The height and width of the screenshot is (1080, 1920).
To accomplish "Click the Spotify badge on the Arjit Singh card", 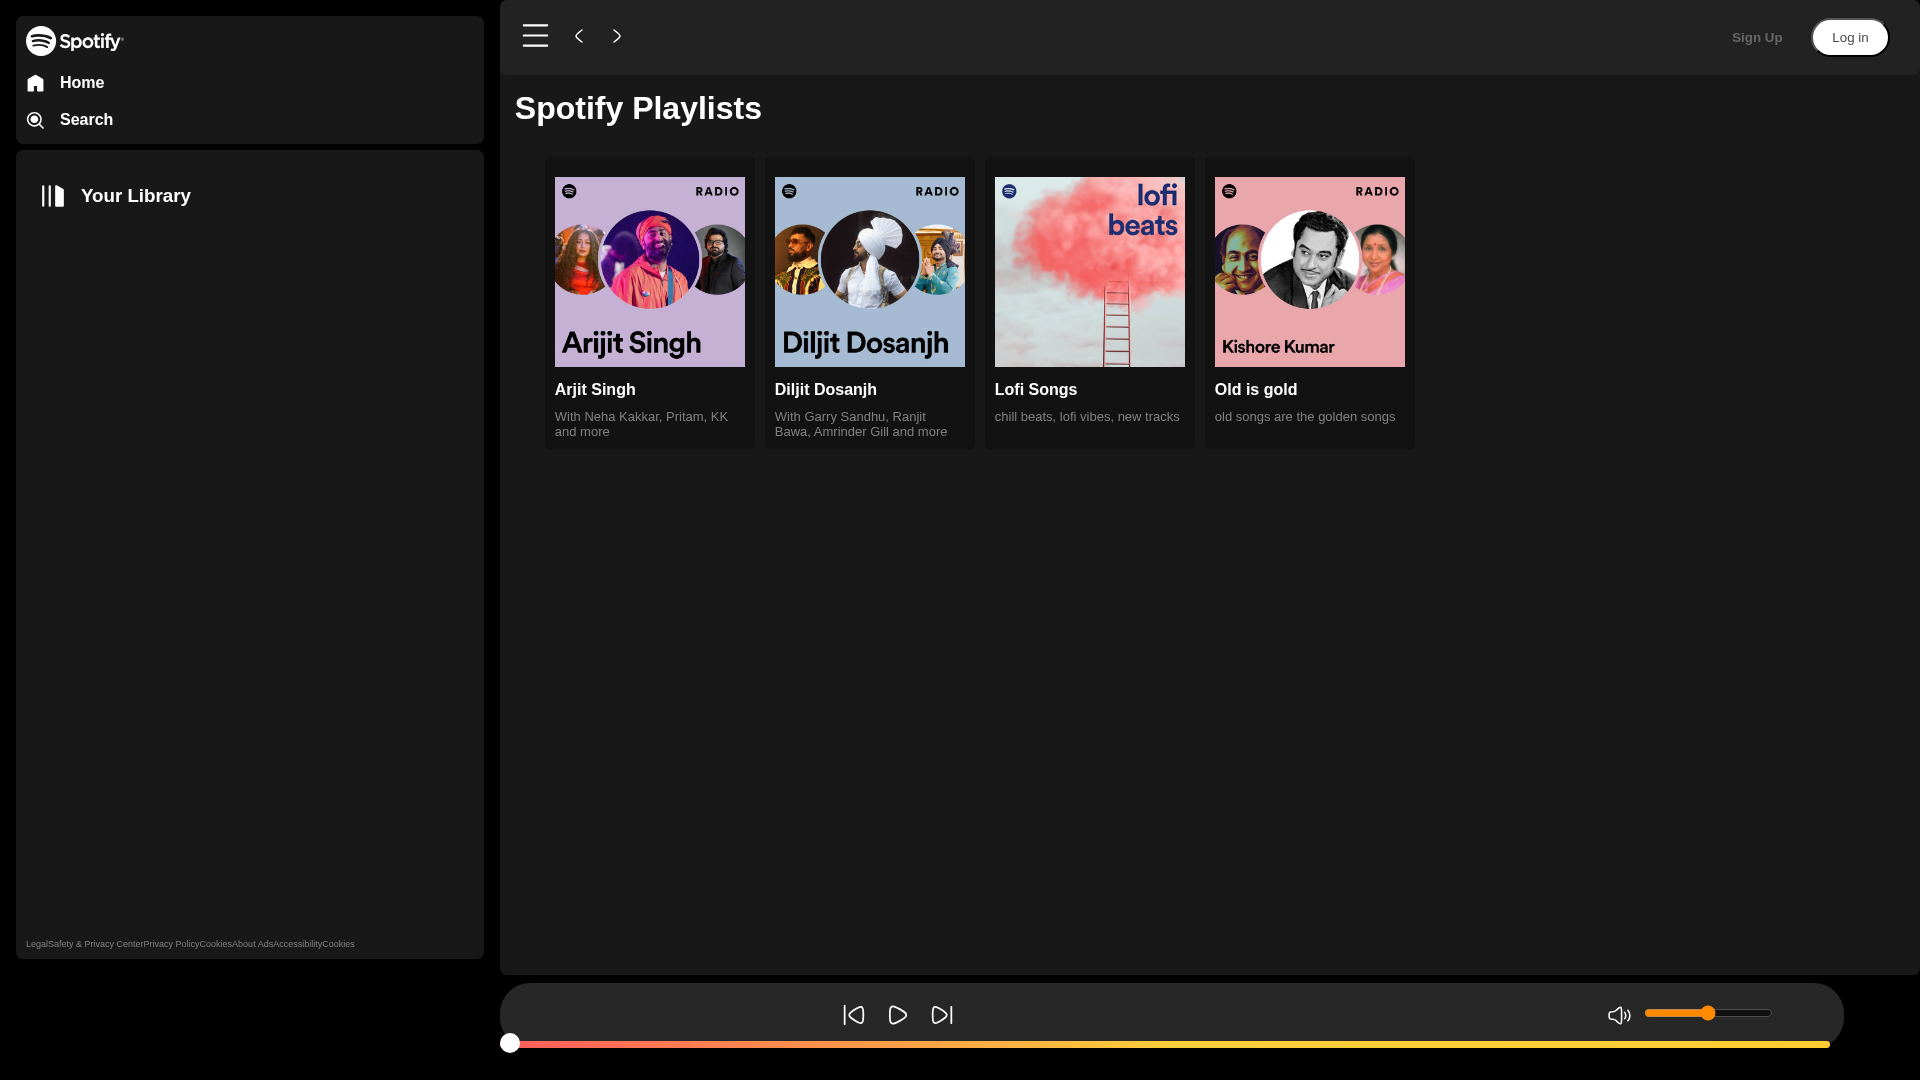I will point(571,190).
